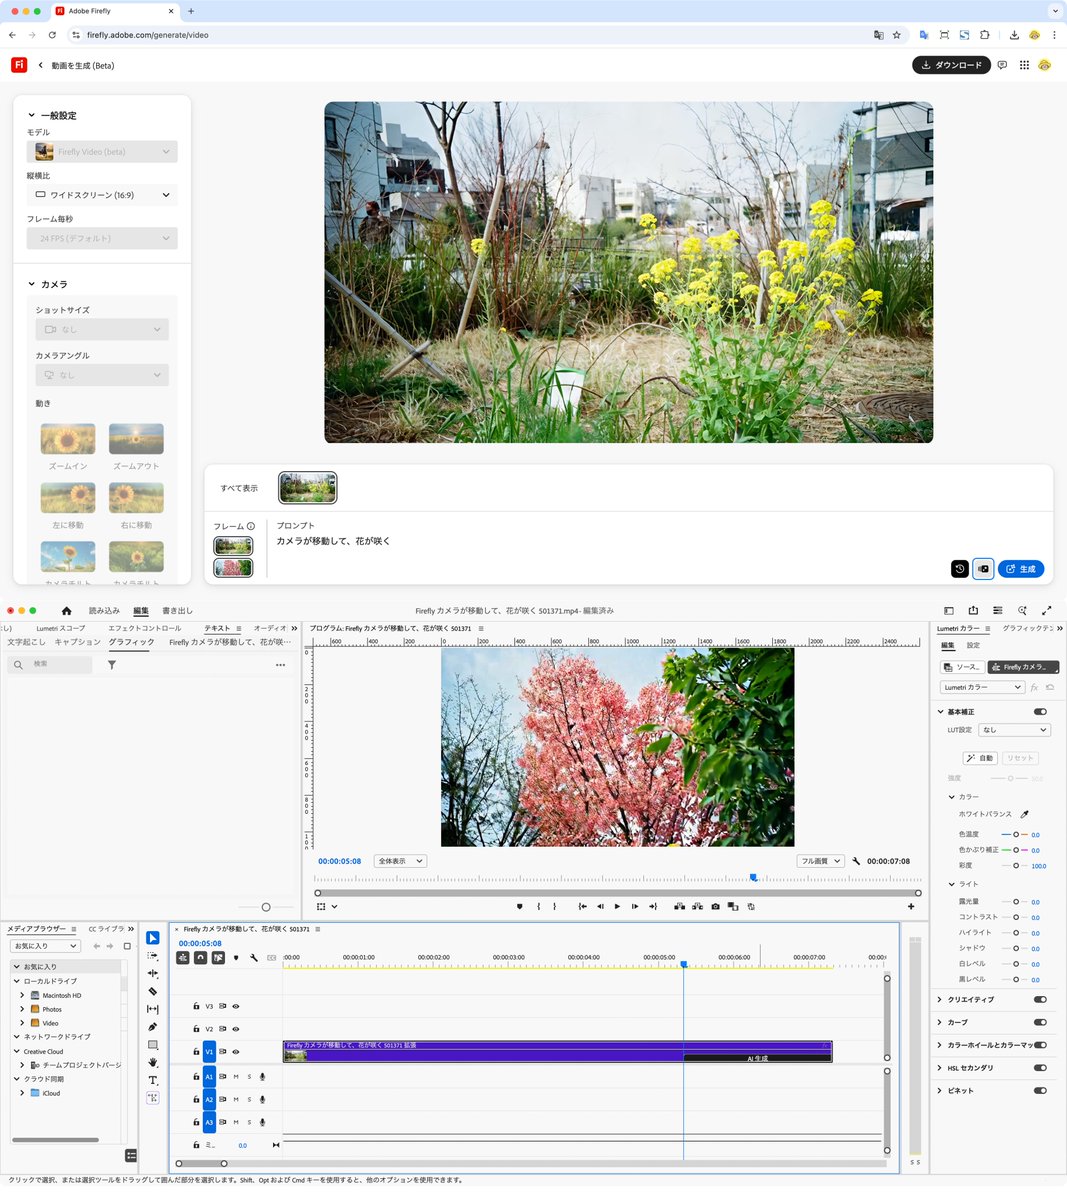
Task: Click the button editor plus icon
Action: point(911,907)
